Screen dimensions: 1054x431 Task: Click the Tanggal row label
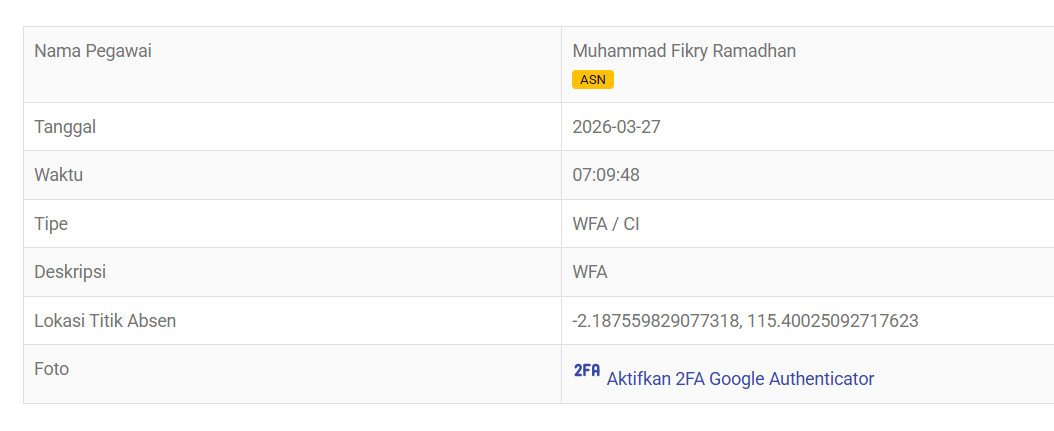coord(65,127)
